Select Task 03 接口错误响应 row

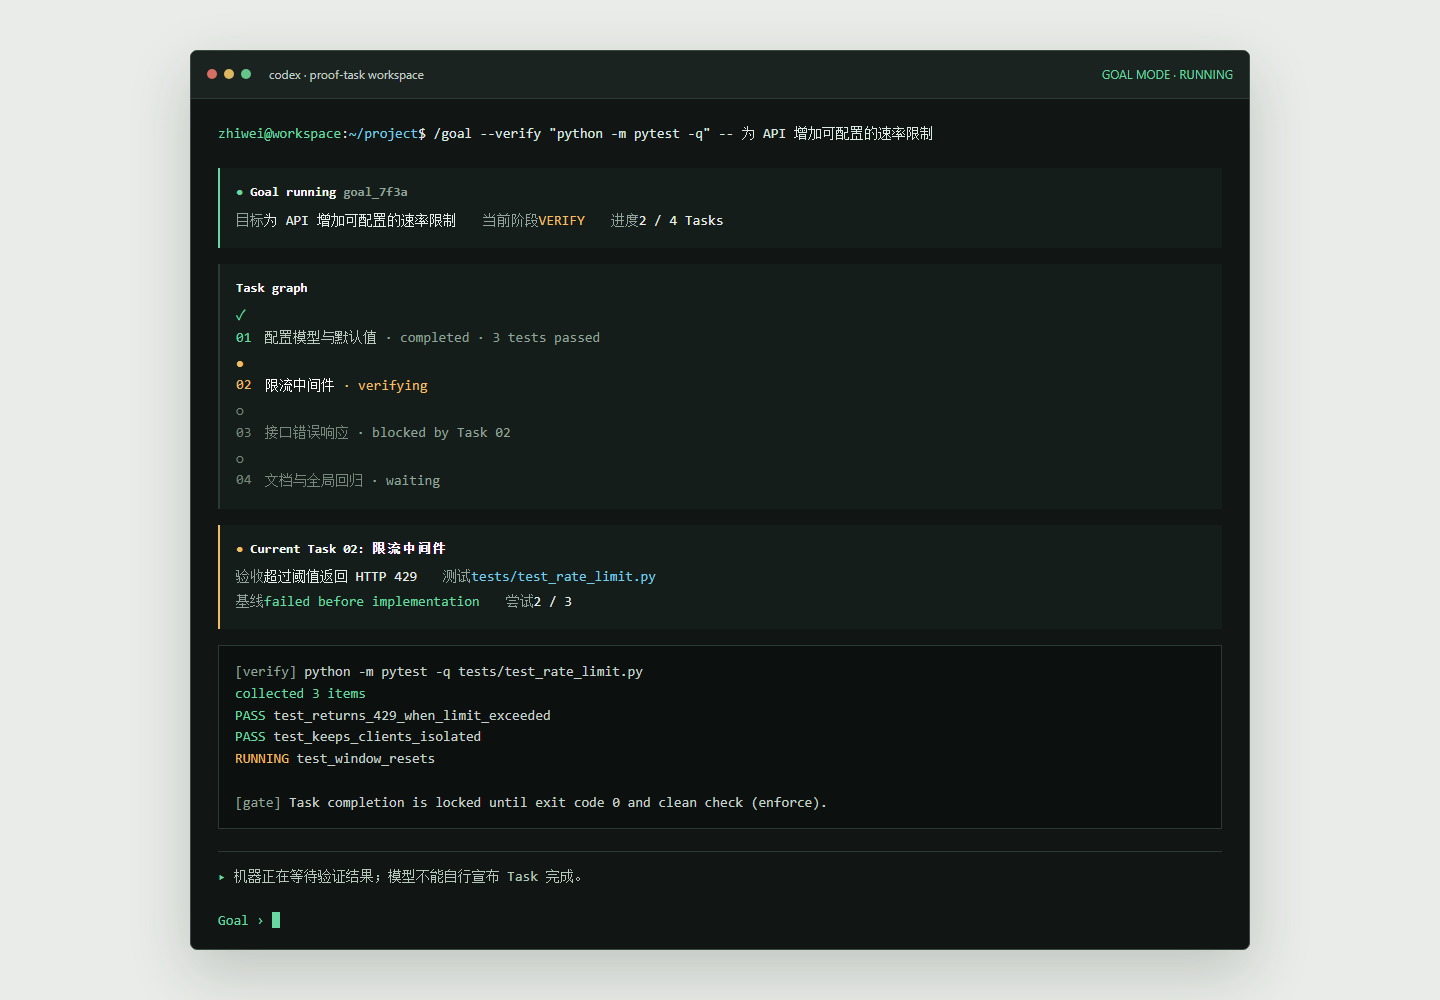tap(373, 433)
